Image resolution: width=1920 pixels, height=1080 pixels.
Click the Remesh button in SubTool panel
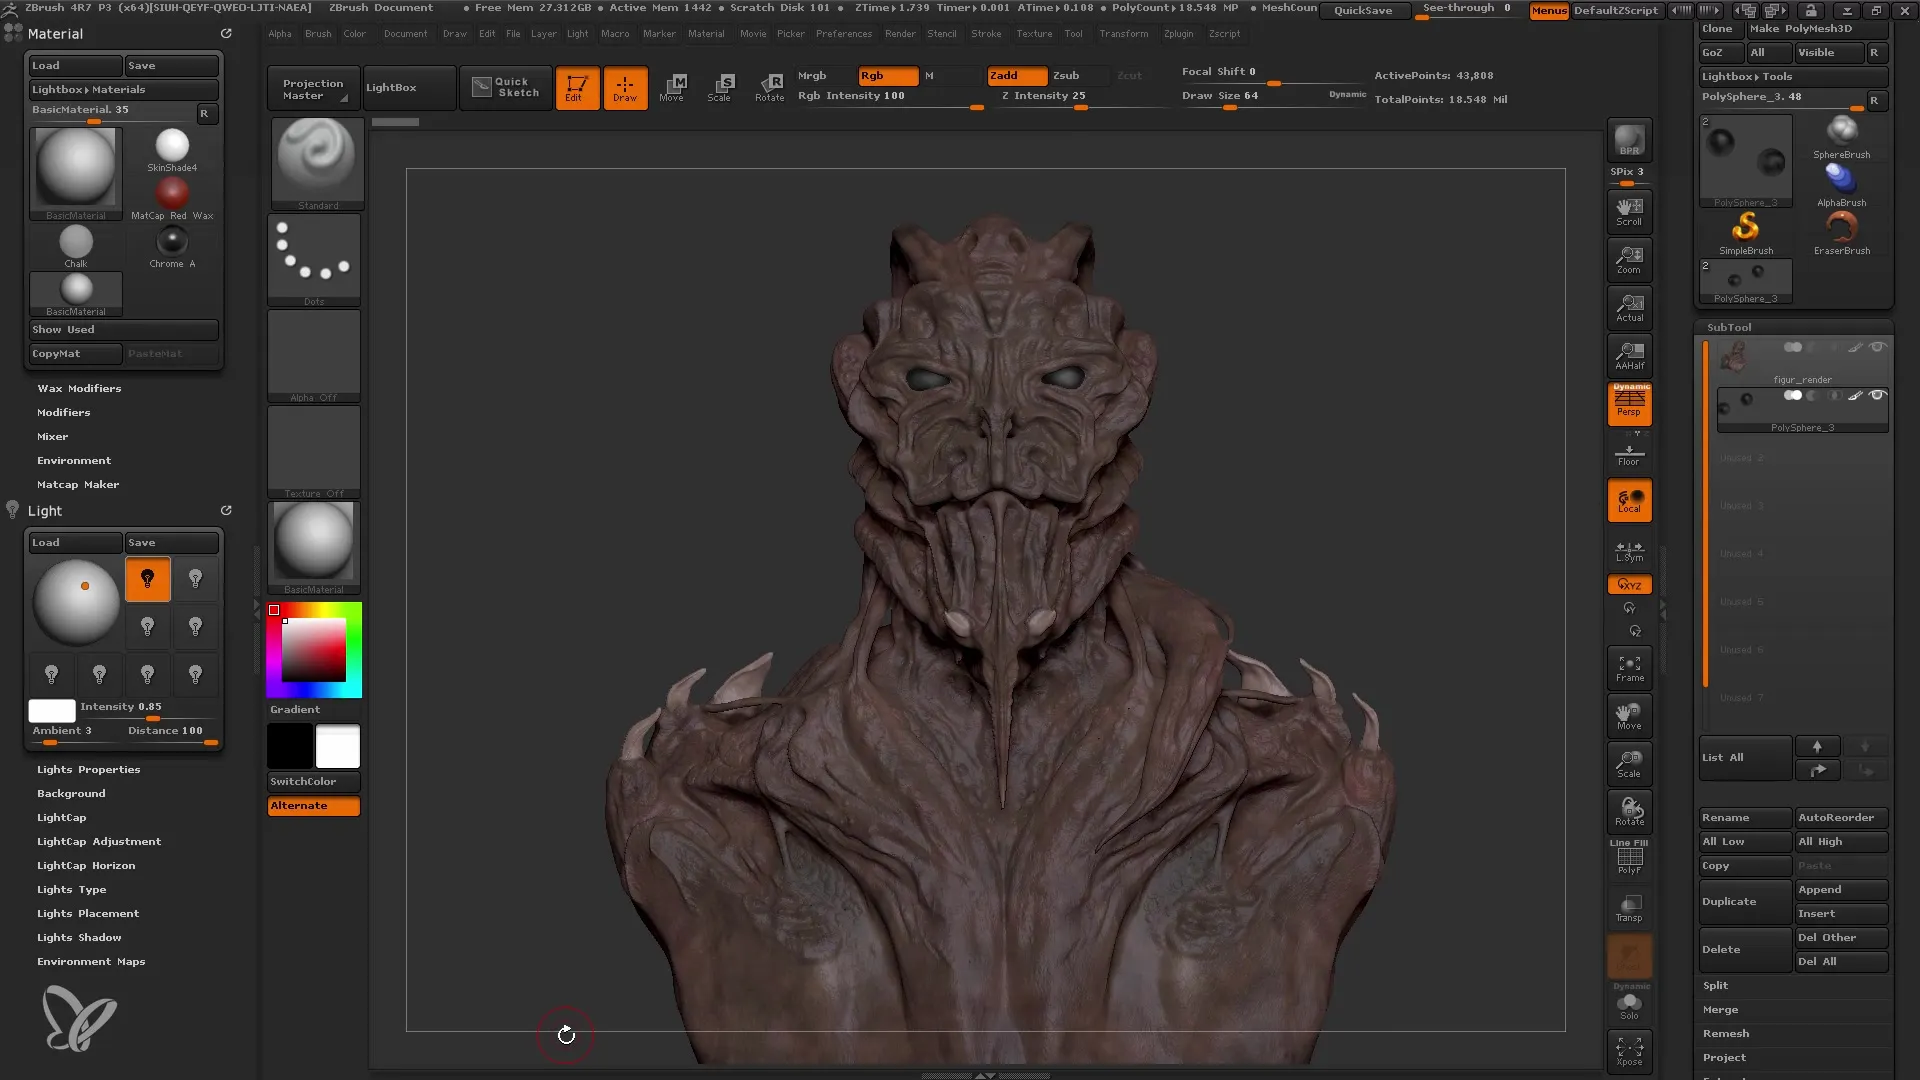coord(1725,1034)
